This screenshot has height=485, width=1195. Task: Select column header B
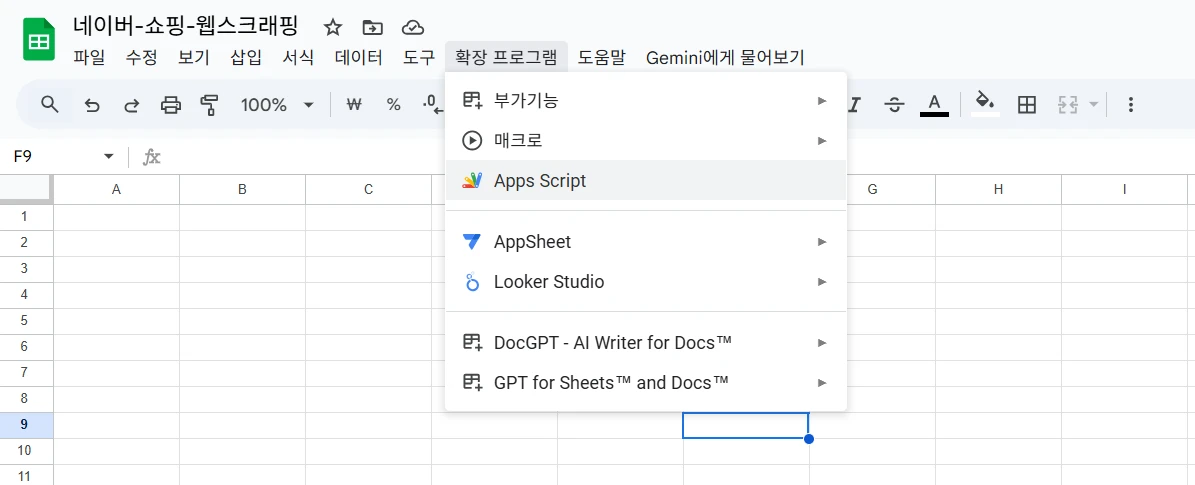(x=242, y=189)
